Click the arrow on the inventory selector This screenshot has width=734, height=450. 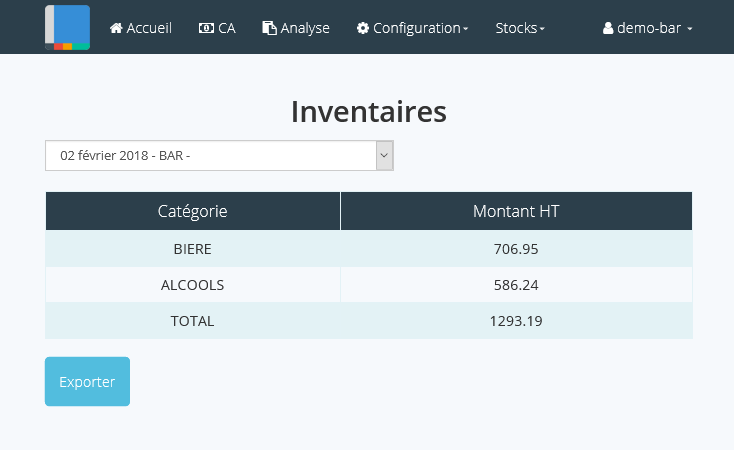(x=384, y=155)
